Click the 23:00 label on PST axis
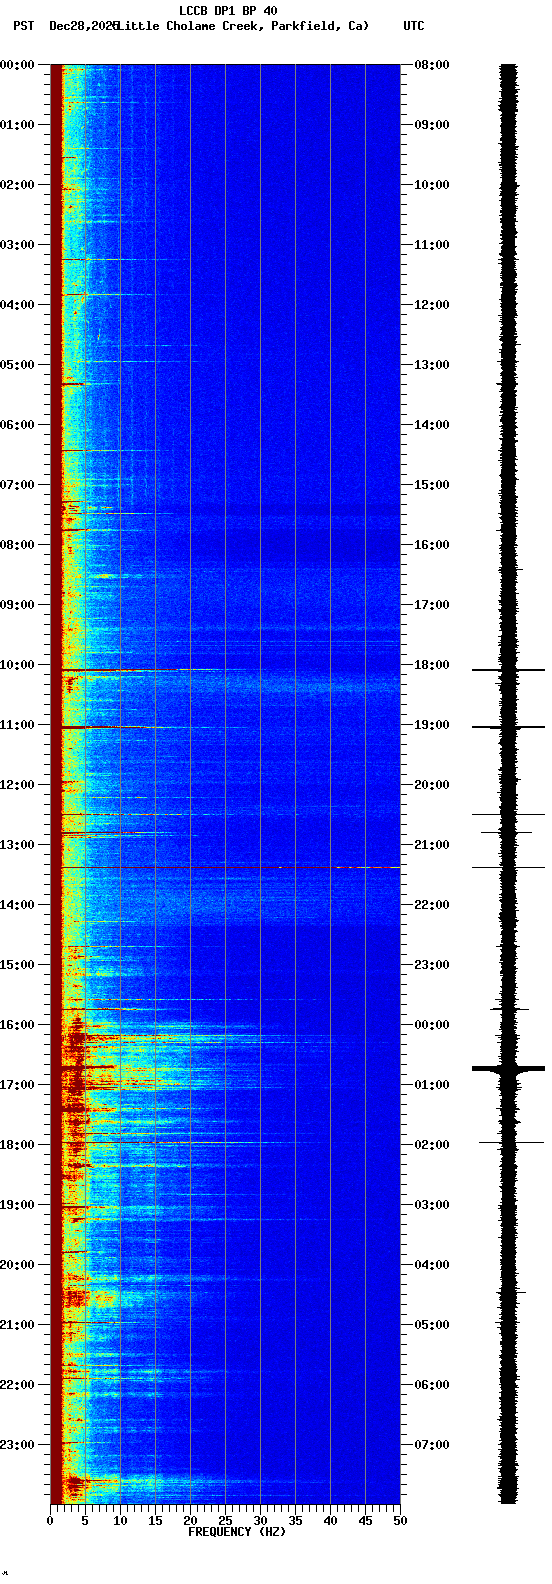Viewport: 552px width, 1584px height. (x=17, y=1445)
